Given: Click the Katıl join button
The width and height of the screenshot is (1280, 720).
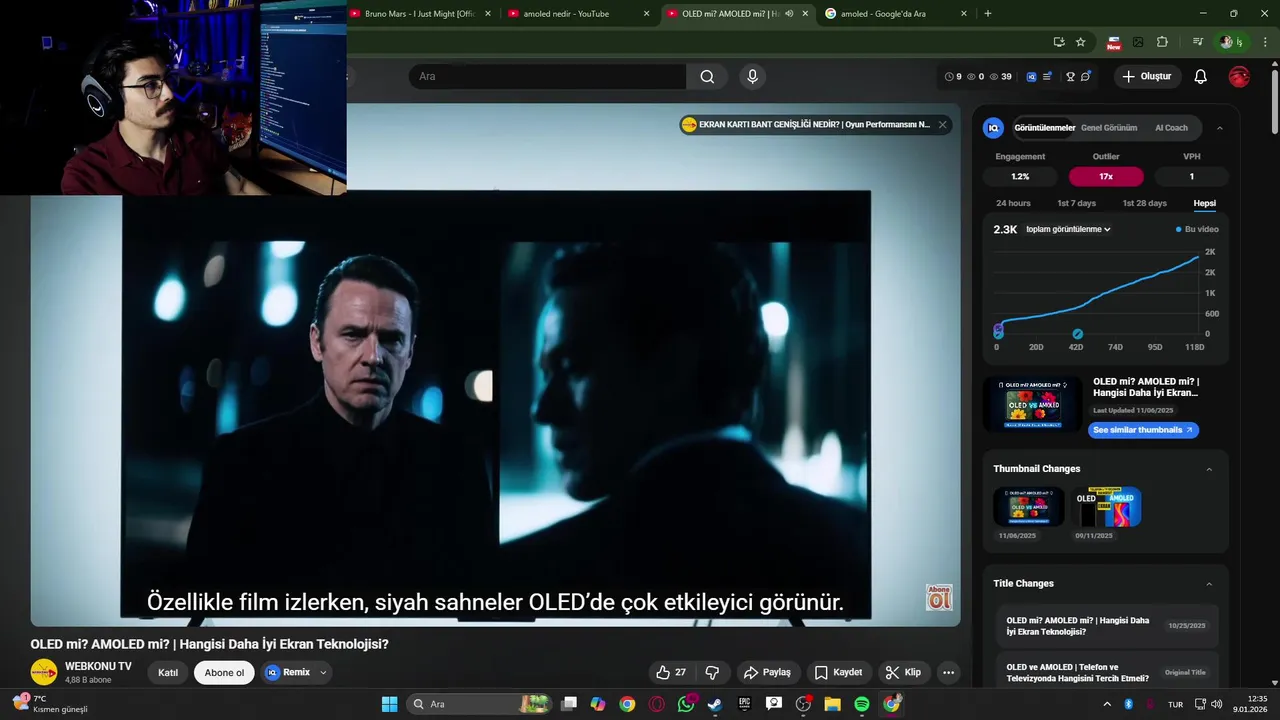Looking at the screenshot, I should pyautogui.click(x=168, y=673).
